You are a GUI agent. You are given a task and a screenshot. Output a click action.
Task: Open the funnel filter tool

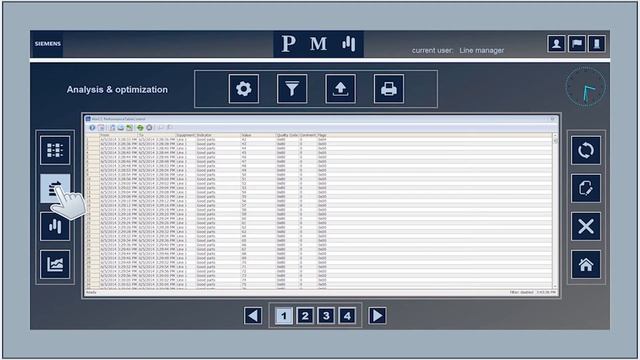(292, 89)
